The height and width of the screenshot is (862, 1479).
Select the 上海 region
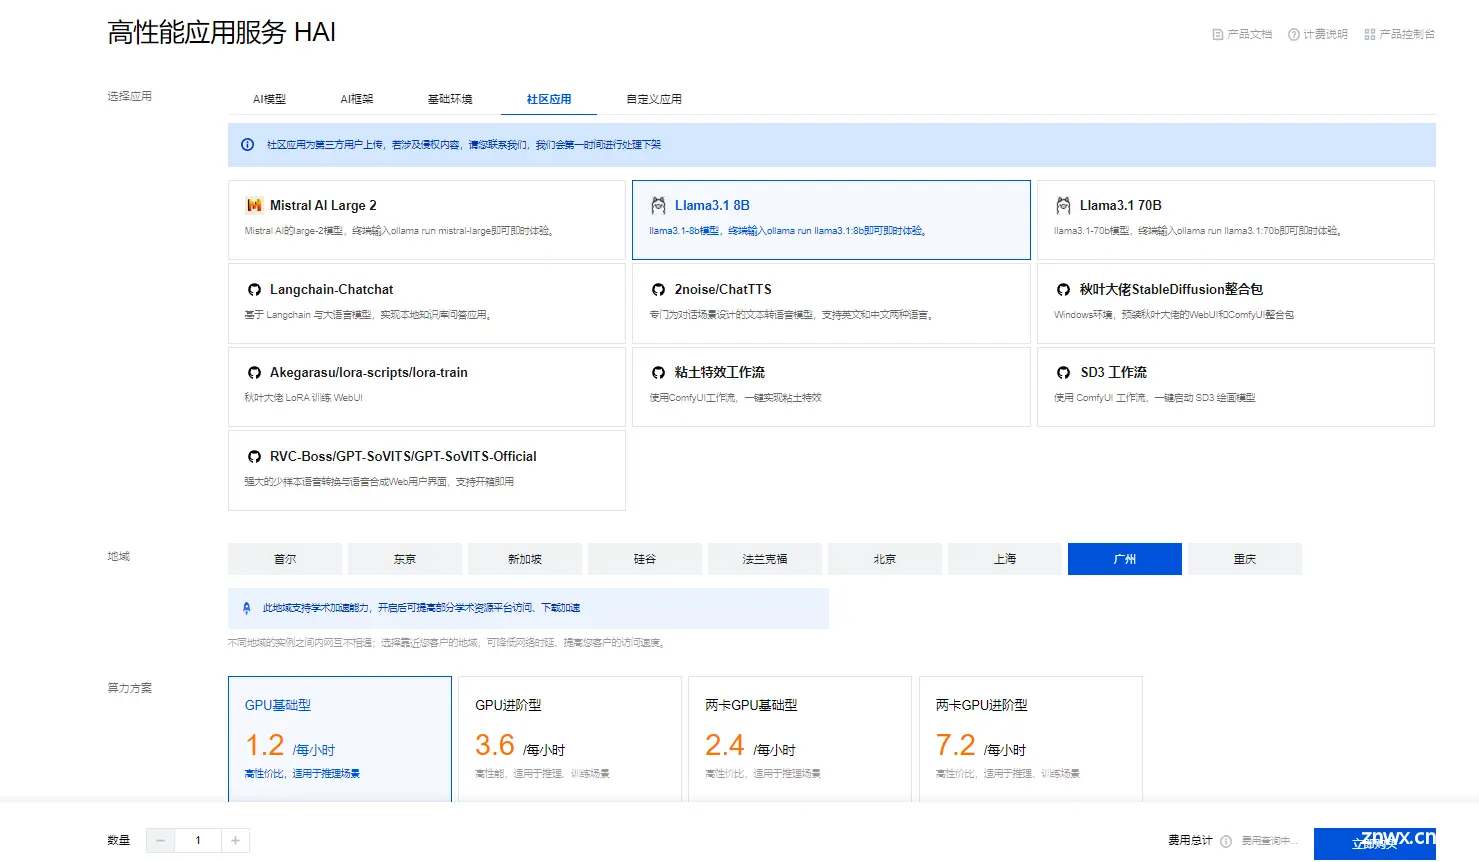(1005, 559)
